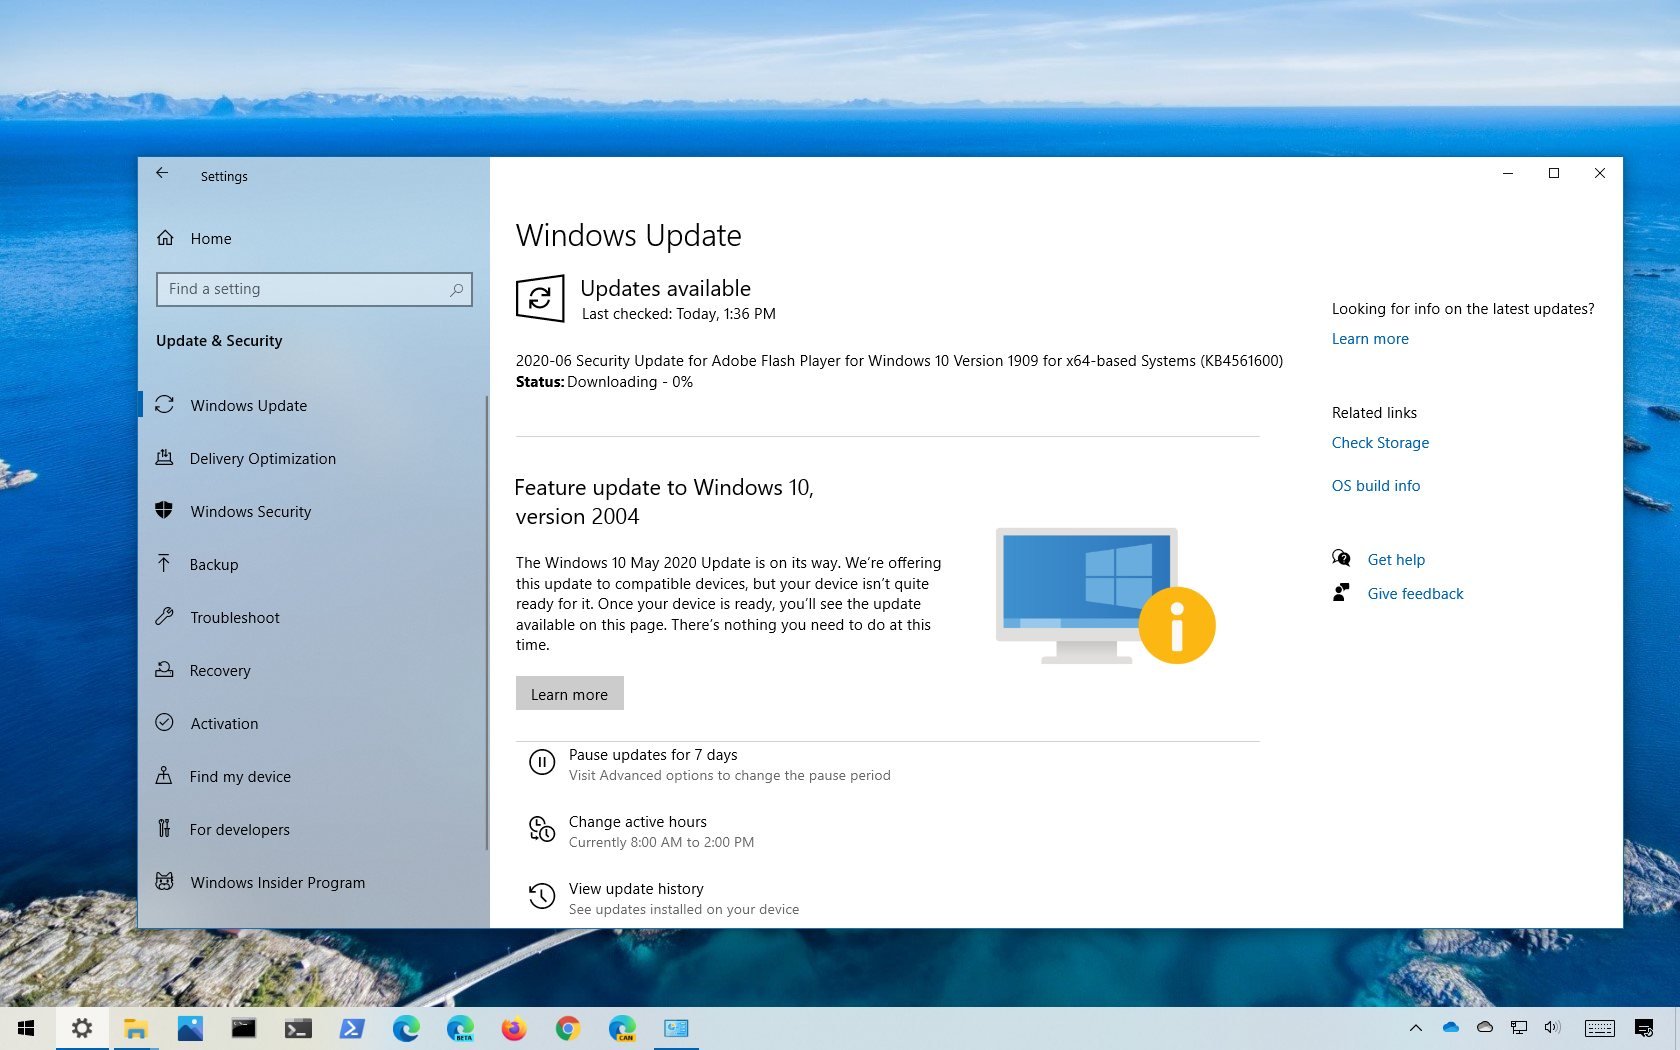Click the Pause updates for 7 days icon
Image resolution: width=1680 pixels, height=1050 pixels.
[x=541, y=763]
